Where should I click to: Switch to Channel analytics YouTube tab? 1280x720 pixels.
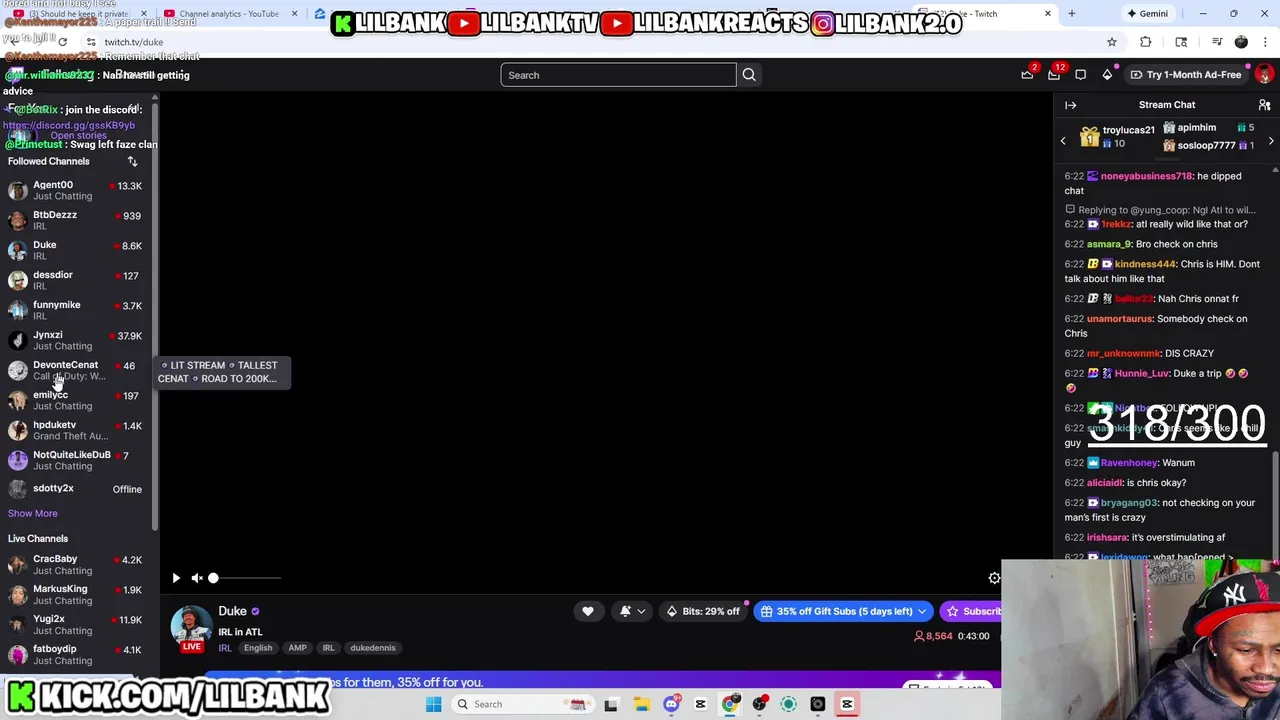click(229, 14)
